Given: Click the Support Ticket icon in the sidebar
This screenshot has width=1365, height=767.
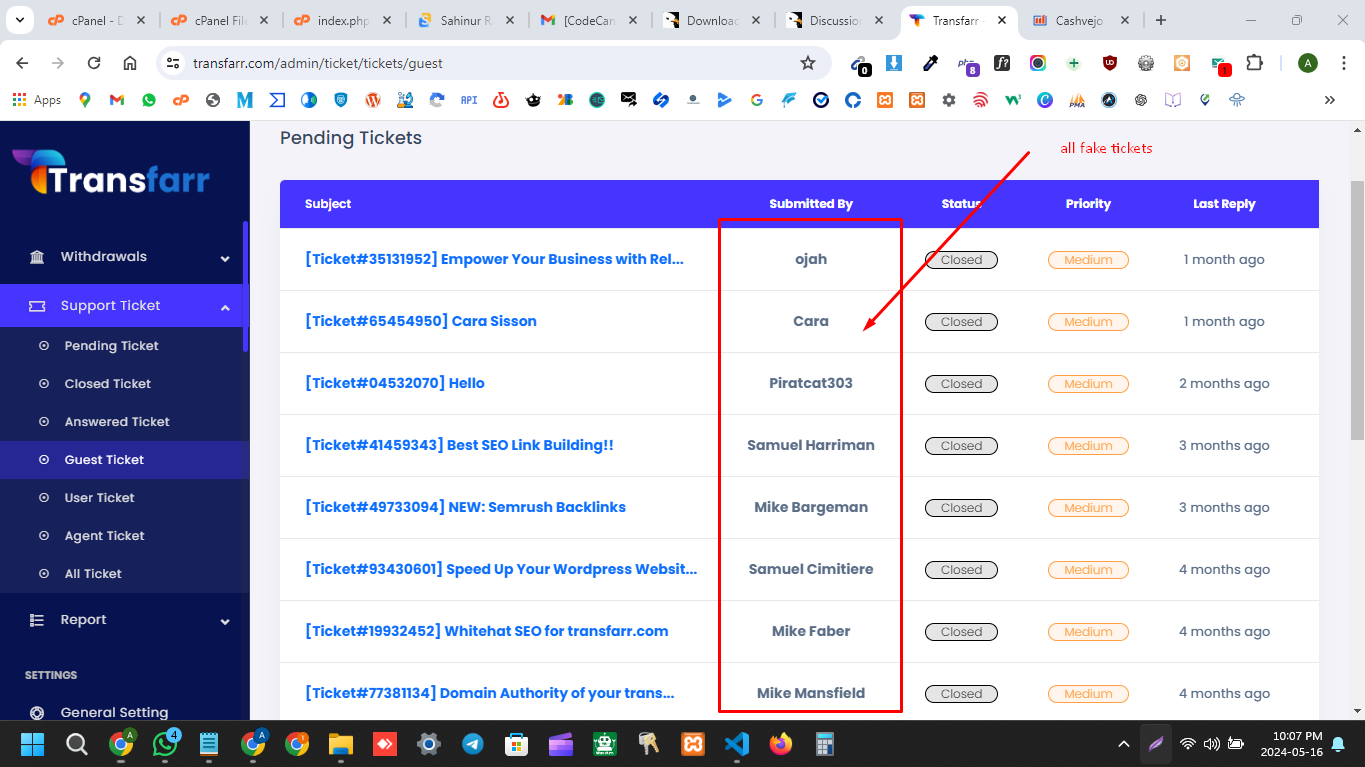Looking at the screenshot, I should coord(37,306).
